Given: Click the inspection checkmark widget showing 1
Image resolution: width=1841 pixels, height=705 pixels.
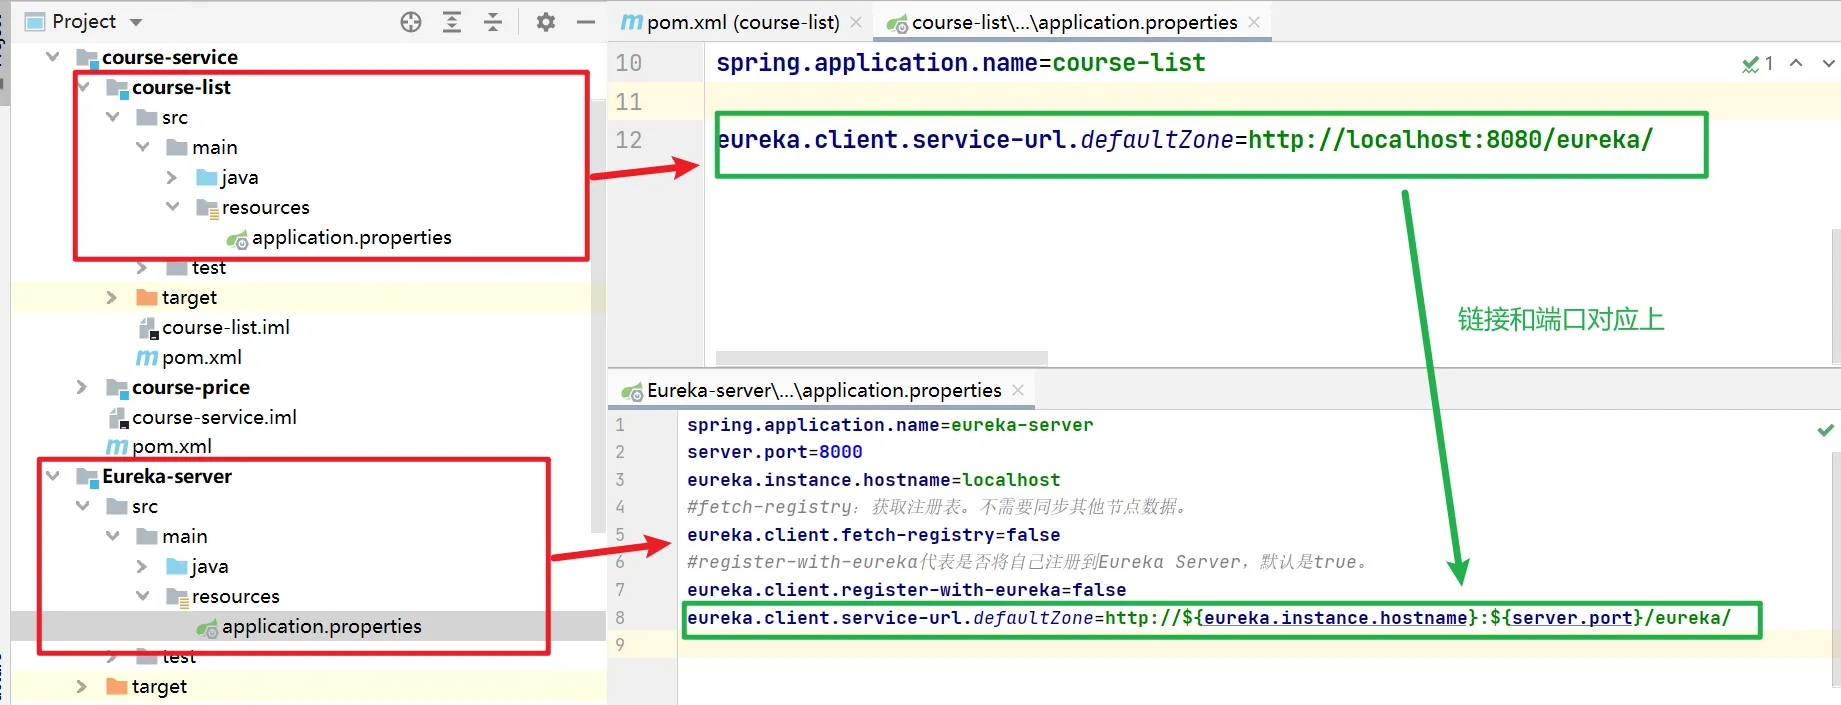Looking at the screenshot, I should (1757, 64).
